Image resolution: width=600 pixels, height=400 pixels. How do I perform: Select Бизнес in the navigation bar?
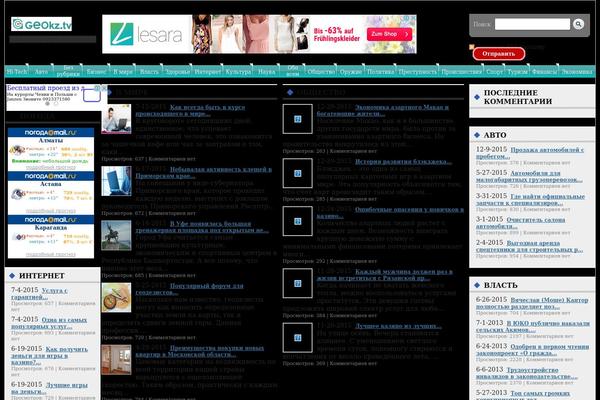pos(96,72)
